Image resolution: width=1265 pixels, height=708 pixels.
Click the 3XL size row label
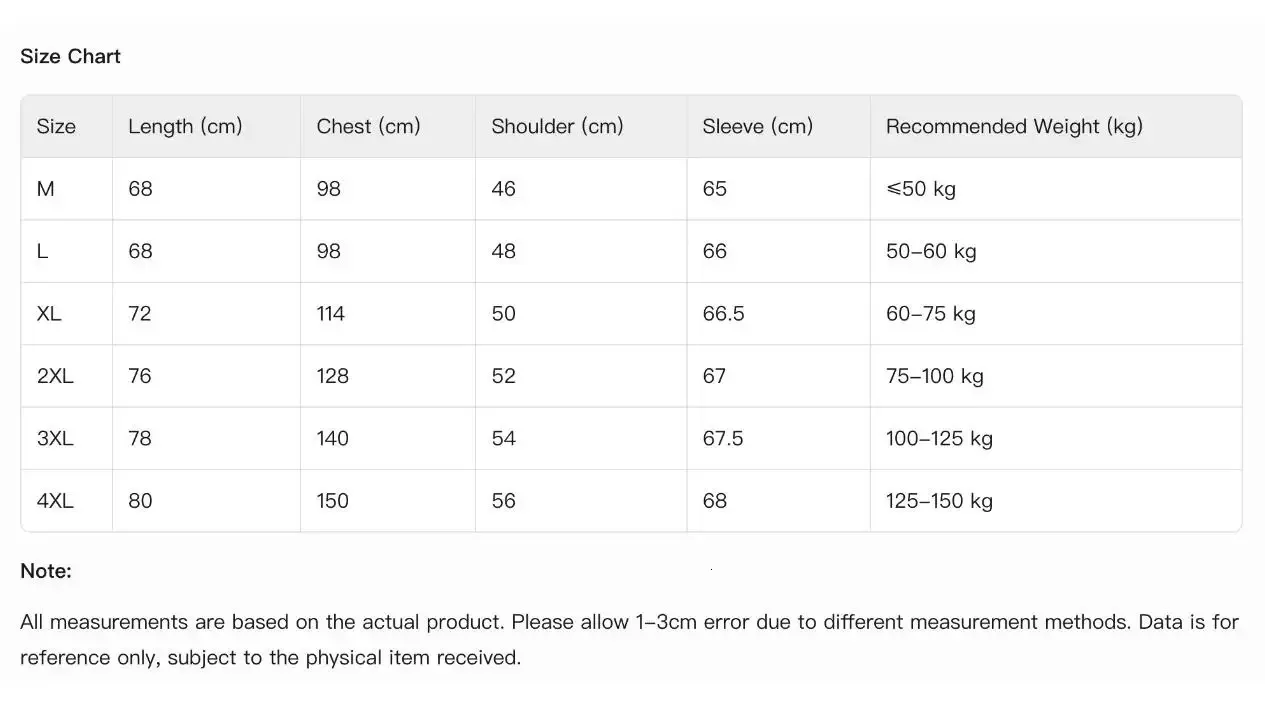(x=55, y=438)
